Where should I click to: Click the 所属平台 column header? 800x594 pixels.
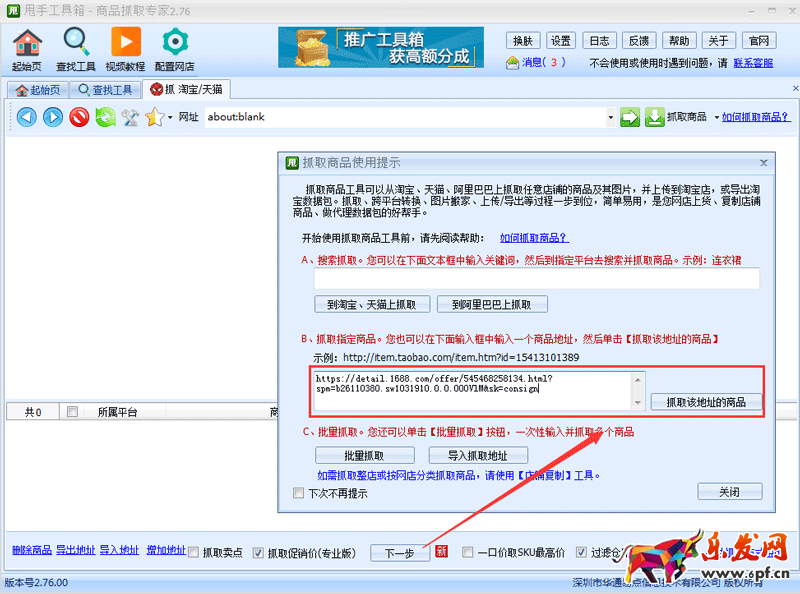(x=117, y=412)
